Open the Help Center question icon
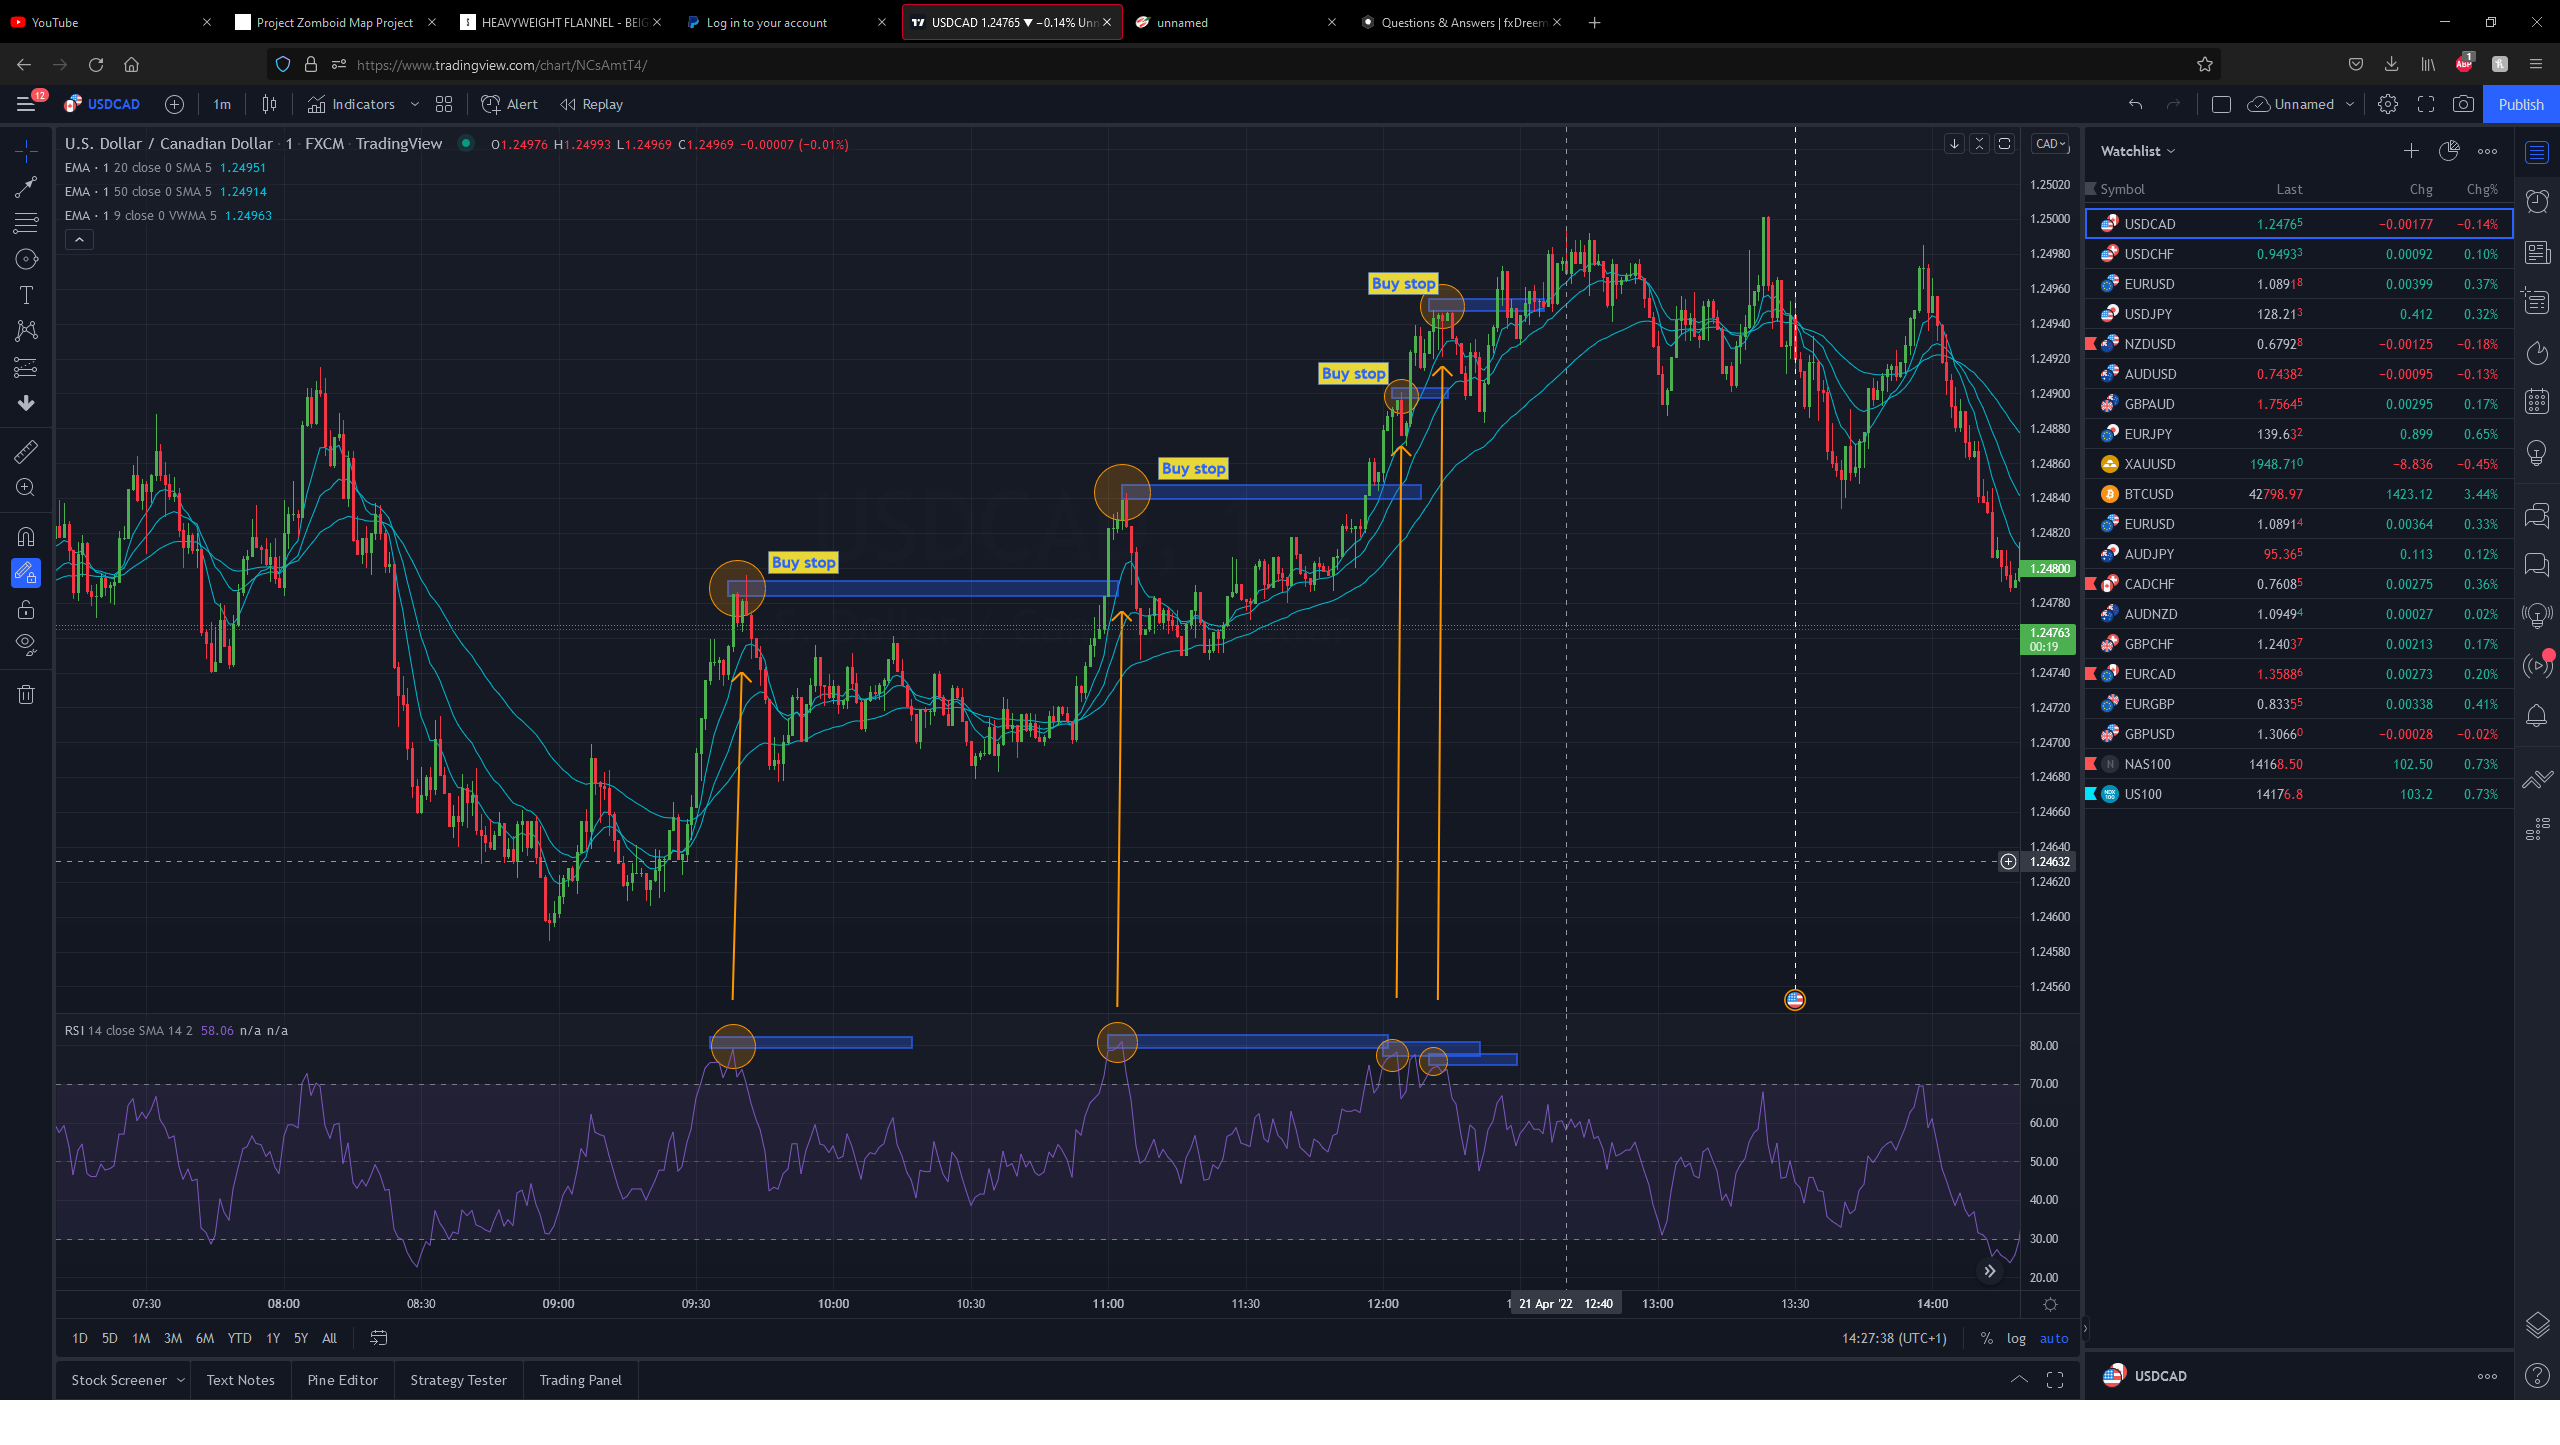This screenshot has height=1445, width=2560. (2537, 1376)
